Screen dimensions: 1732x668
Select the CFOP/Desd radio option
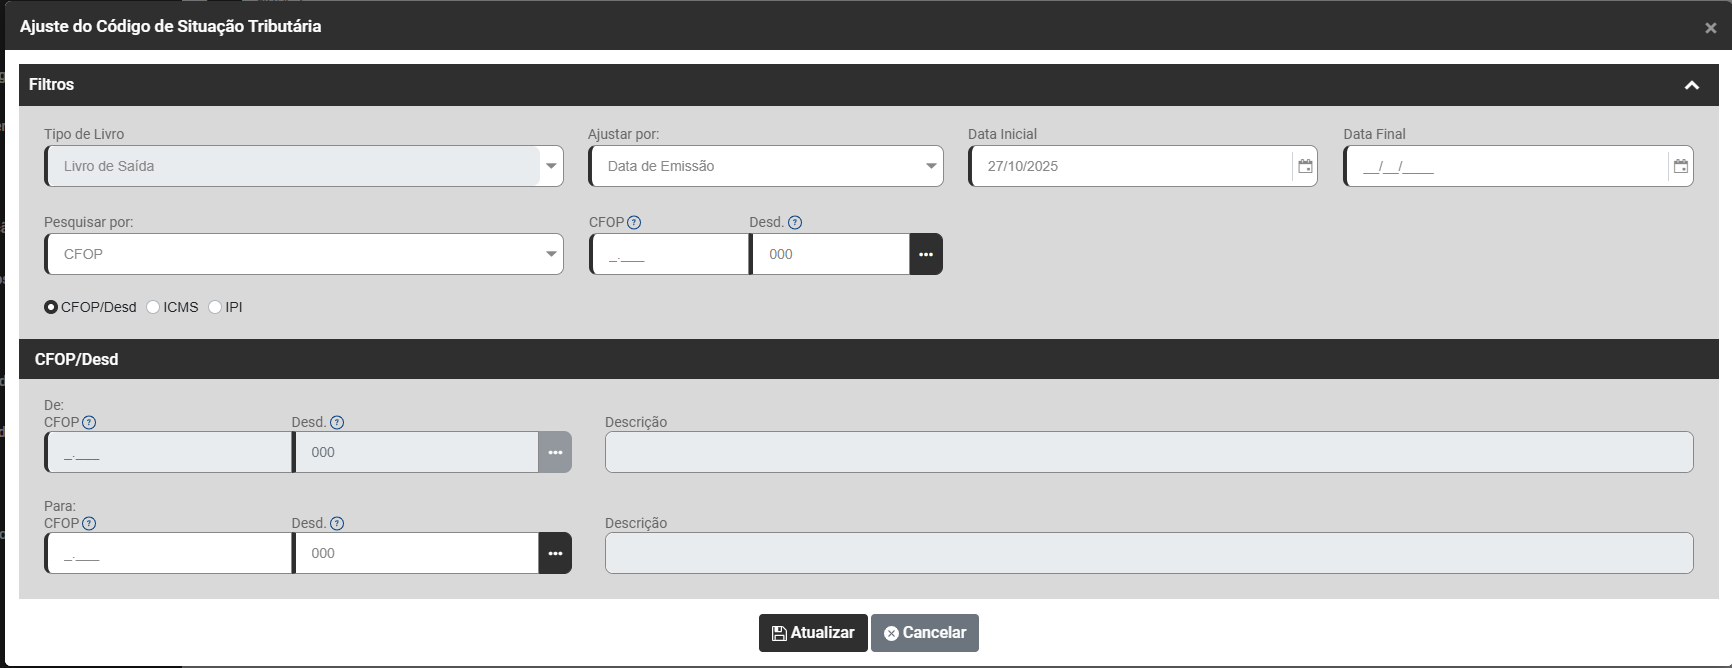coord(51,307)
